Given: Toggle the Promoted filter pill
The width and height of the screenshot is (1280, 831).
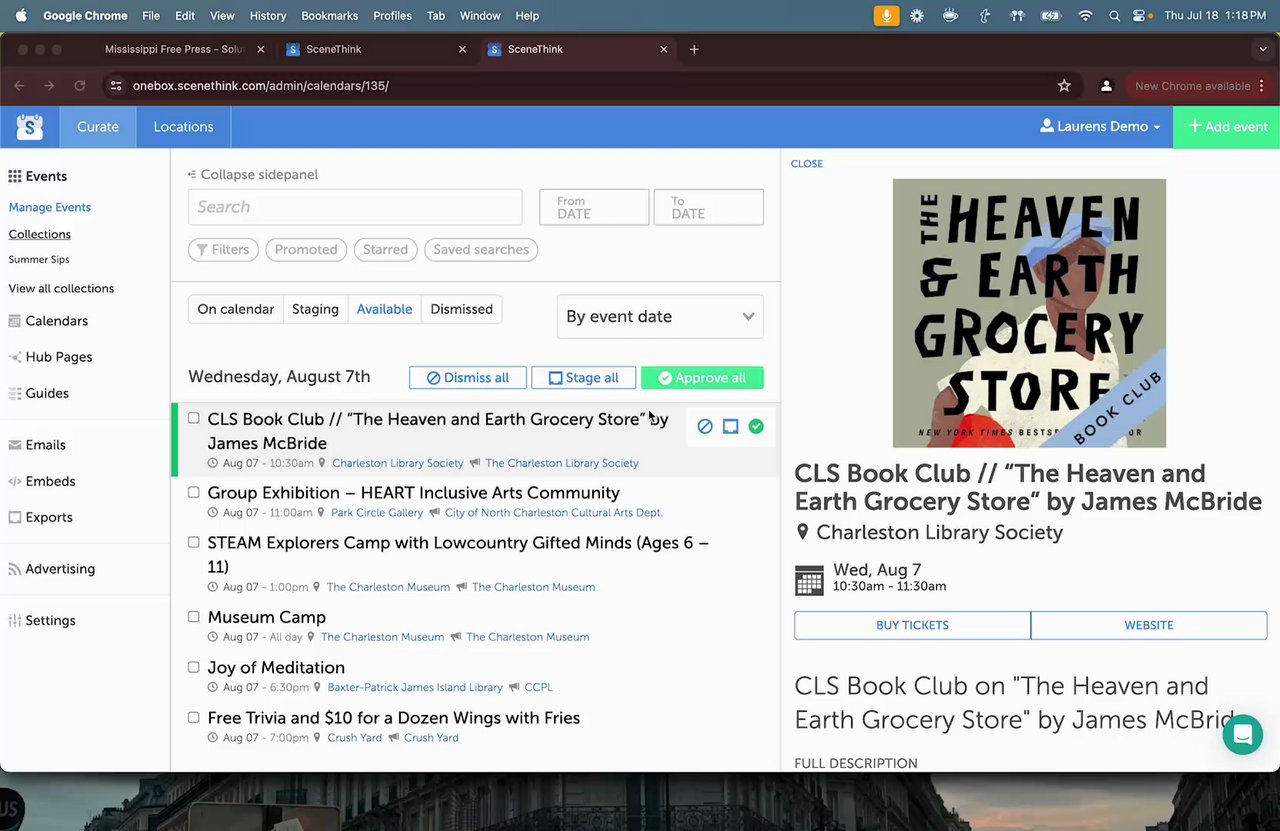Looking at the screenshot, I should (x=306, y=250).
